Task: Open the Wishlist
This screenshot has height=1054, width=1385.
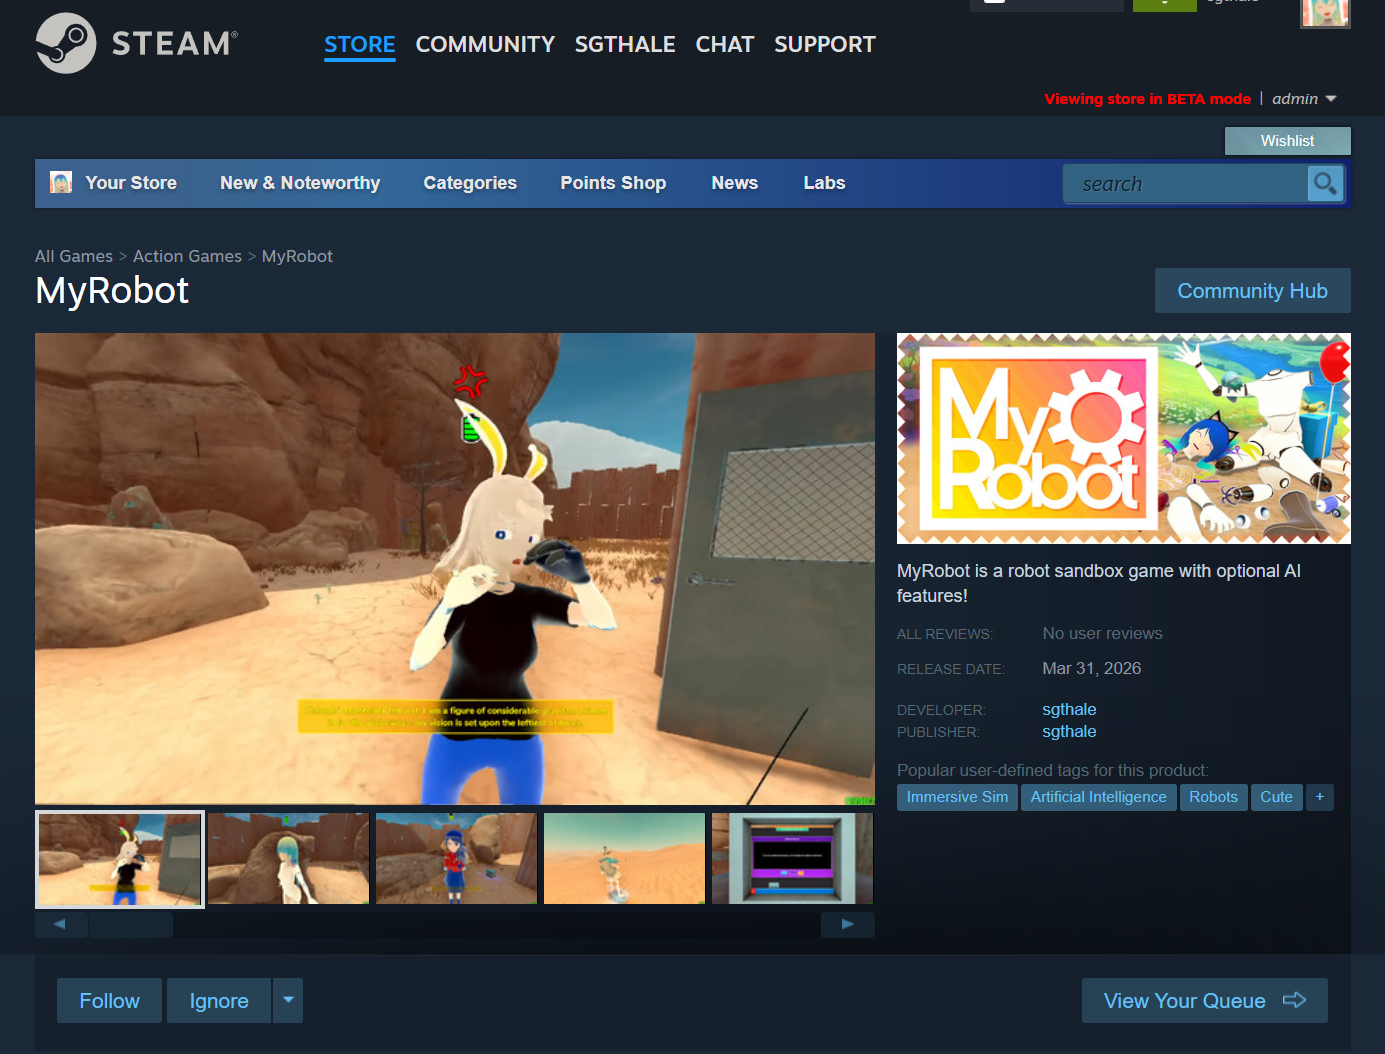Action: (x=1287, y=141)
